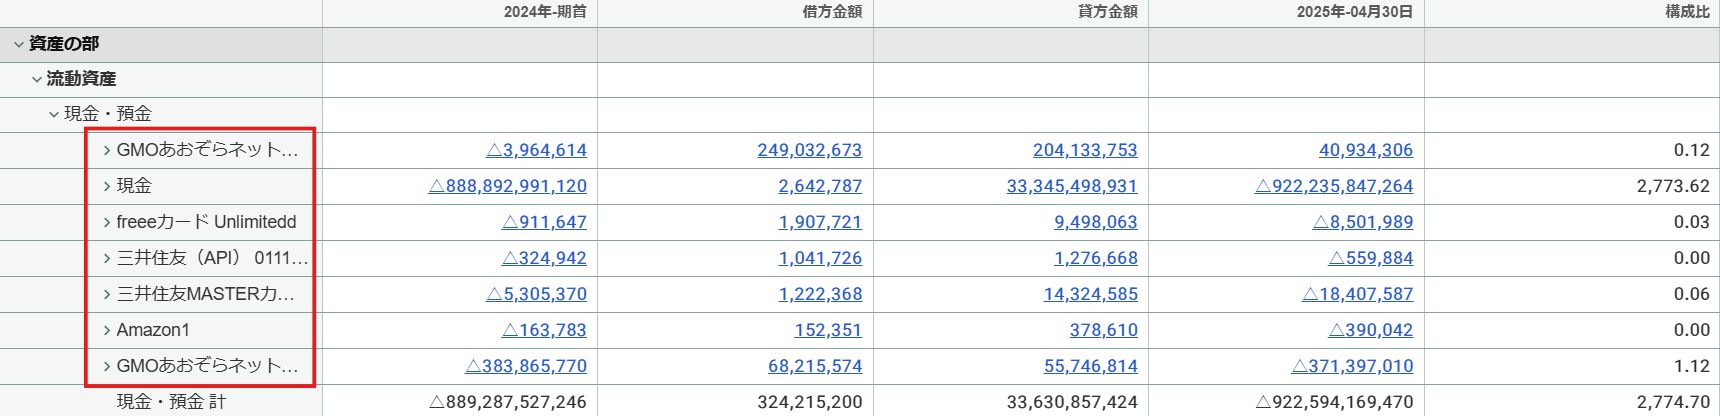The image size is (1720, 416).
Task: Select the △889,287,527,246 total opening balance
Action: (507, 402)
